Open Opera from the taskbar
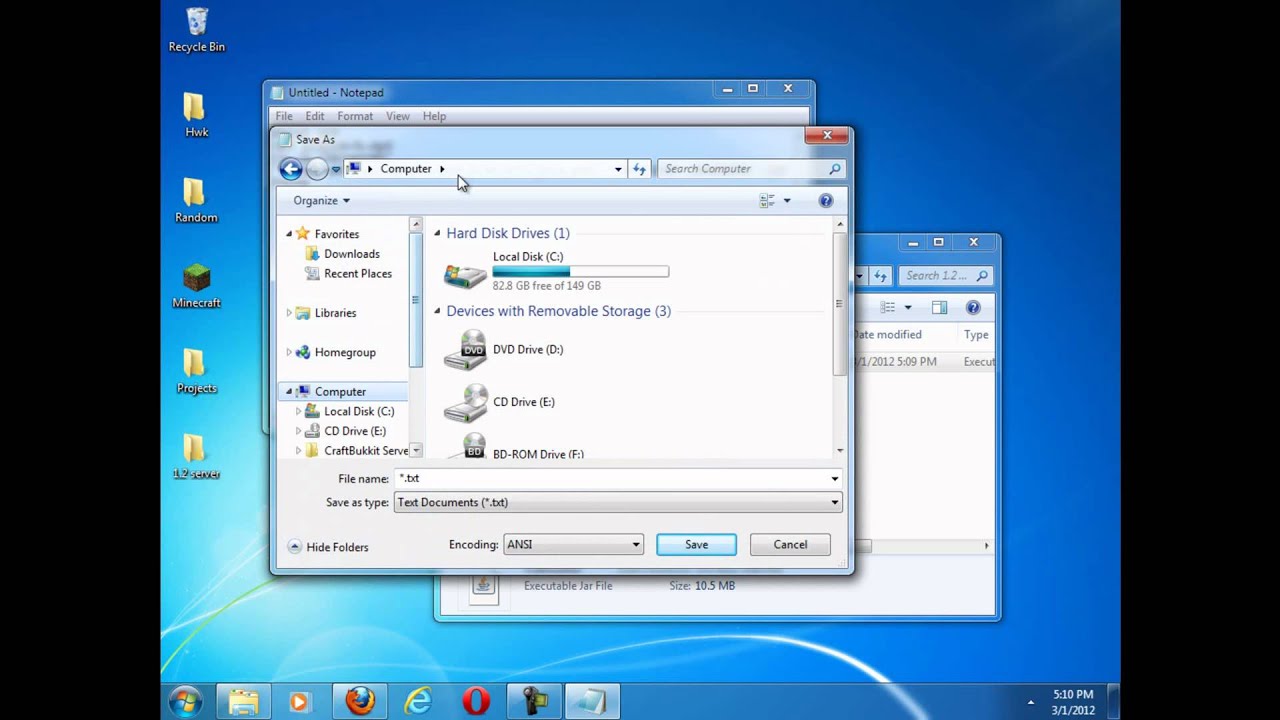This screenshot has width=1280, height=720. [476, 701]
